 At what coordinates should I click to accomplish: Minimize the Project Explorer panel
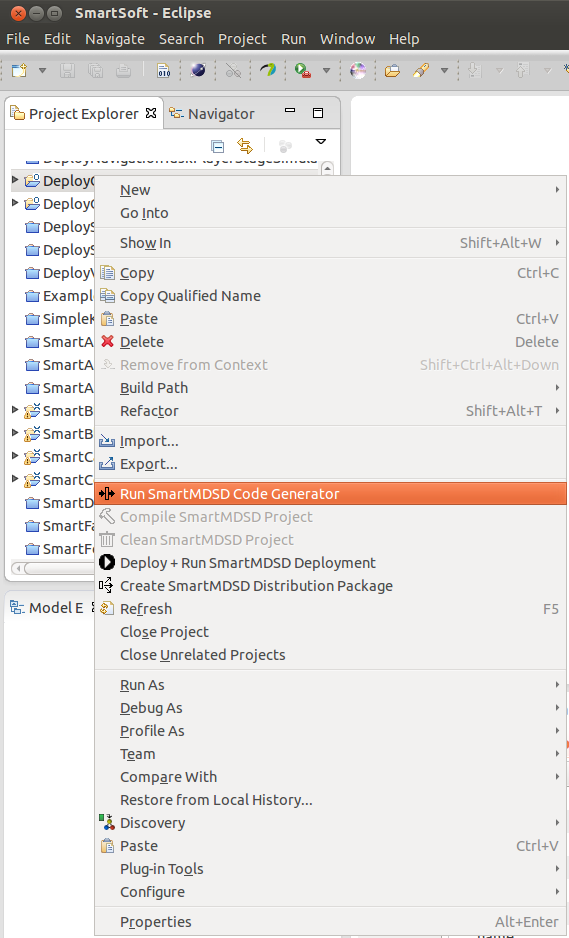290,110
